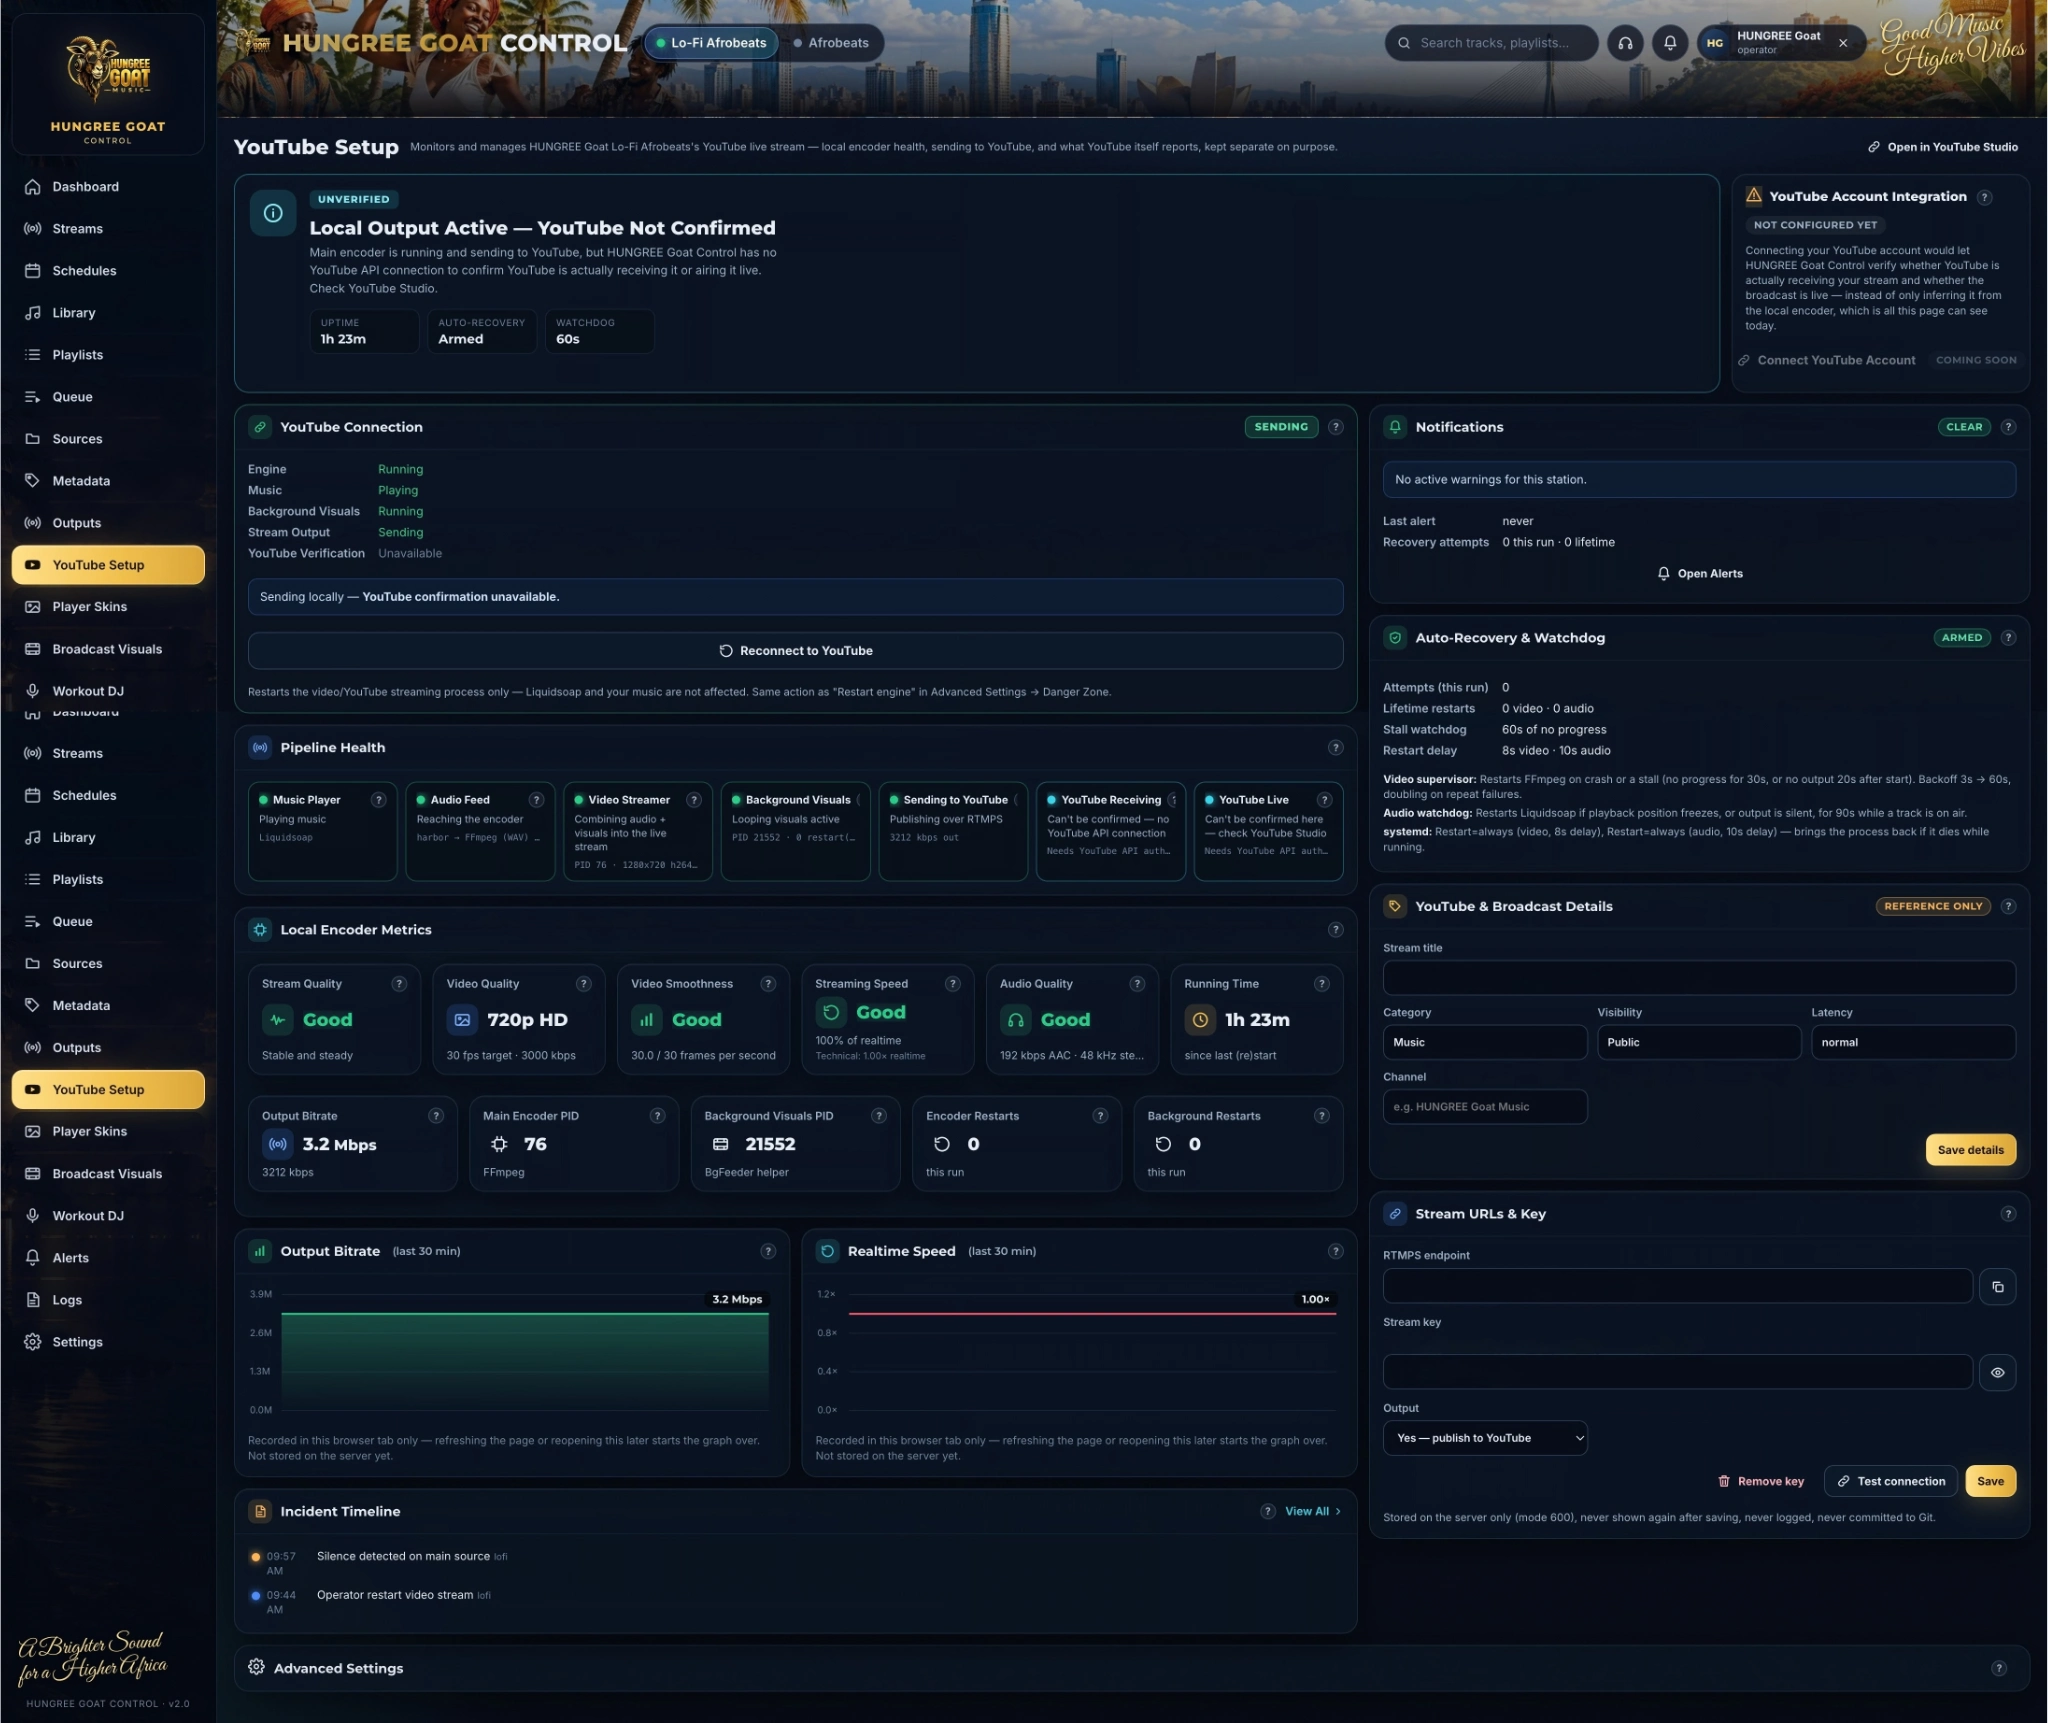Select the Audio Feed pipeline card
Viewport: 2048px width, 1723px height.
coord(480,831)
